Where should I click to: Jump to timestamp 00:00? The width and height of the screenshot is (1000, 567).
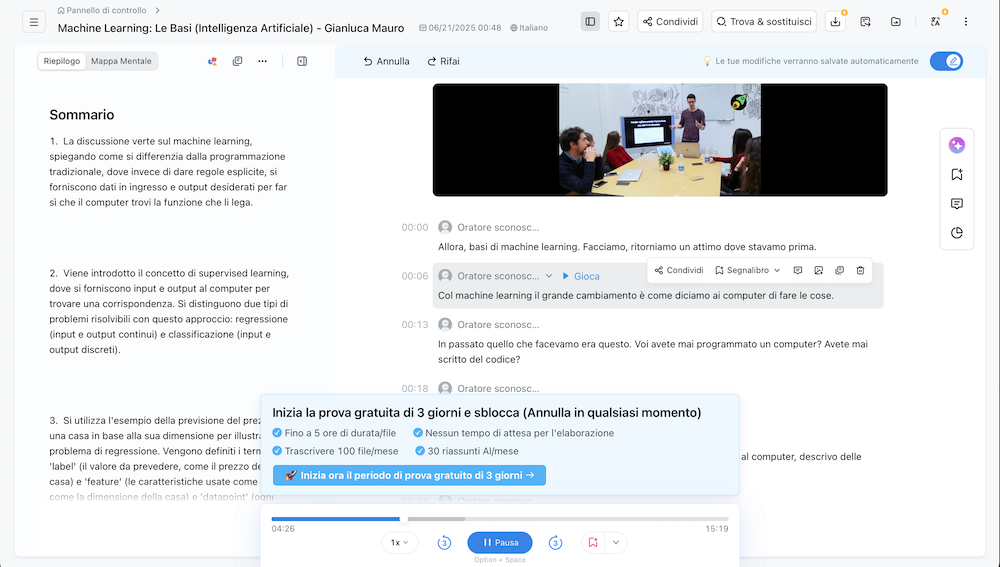[x=415, y=227]
